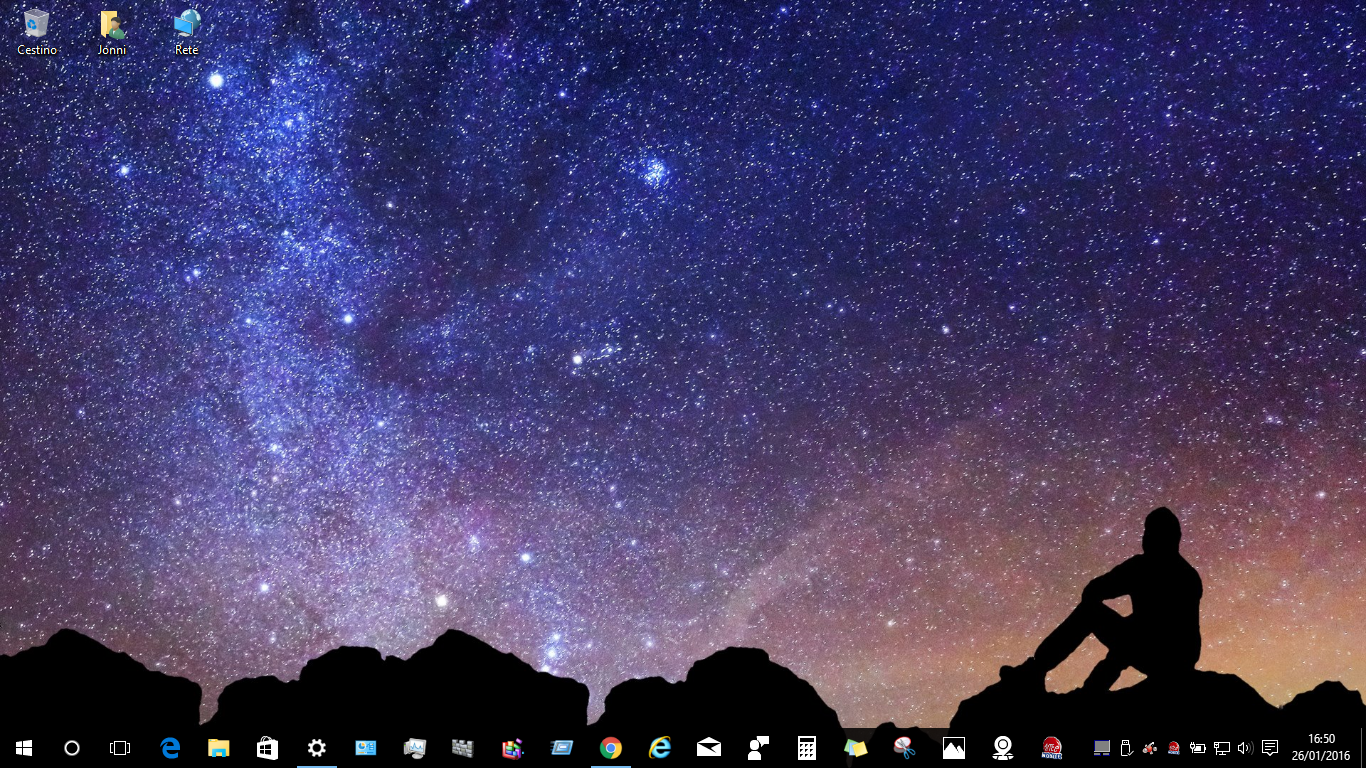Launch Cortana search
This screenshot has height=768, width=1366.
pyautogui.click(x=70, y=748)
